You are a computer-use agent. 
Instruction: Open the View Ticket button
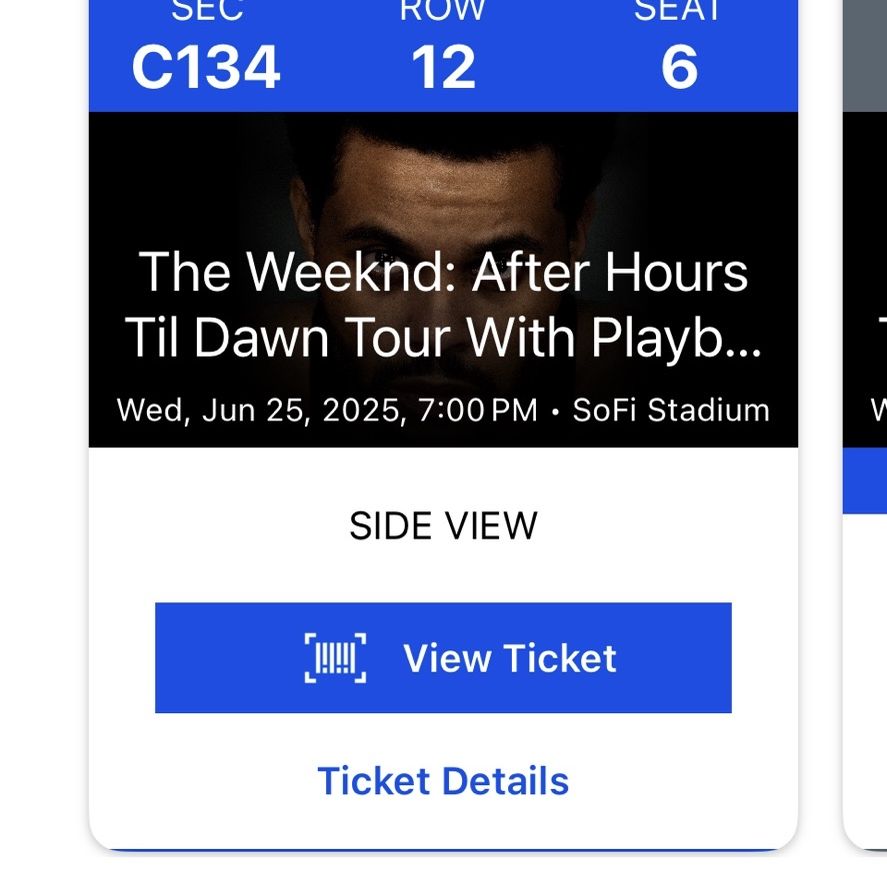[444, 658]
